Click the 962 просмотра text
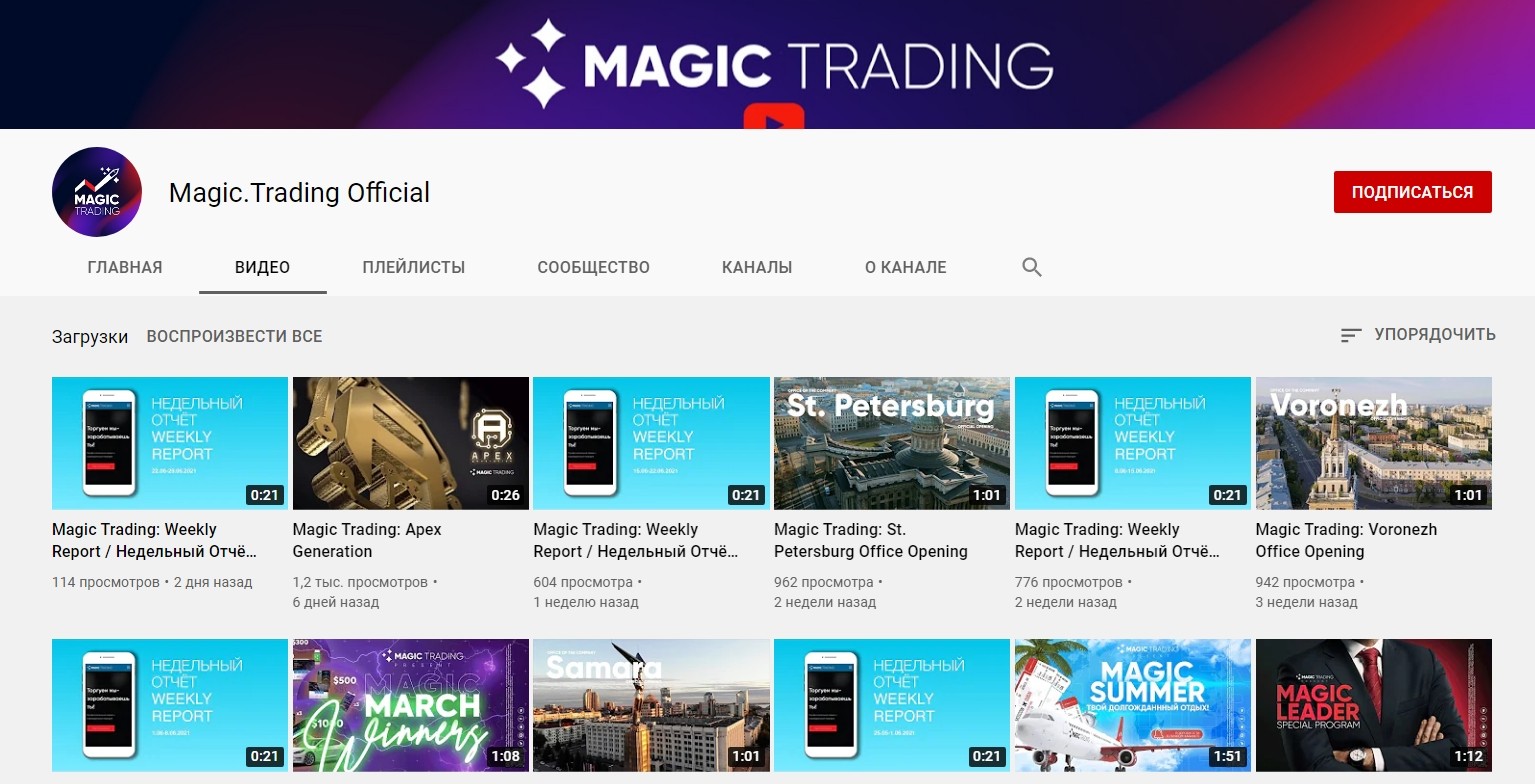The height and width of the screenshot is (784, 1535). pos(824,582)
